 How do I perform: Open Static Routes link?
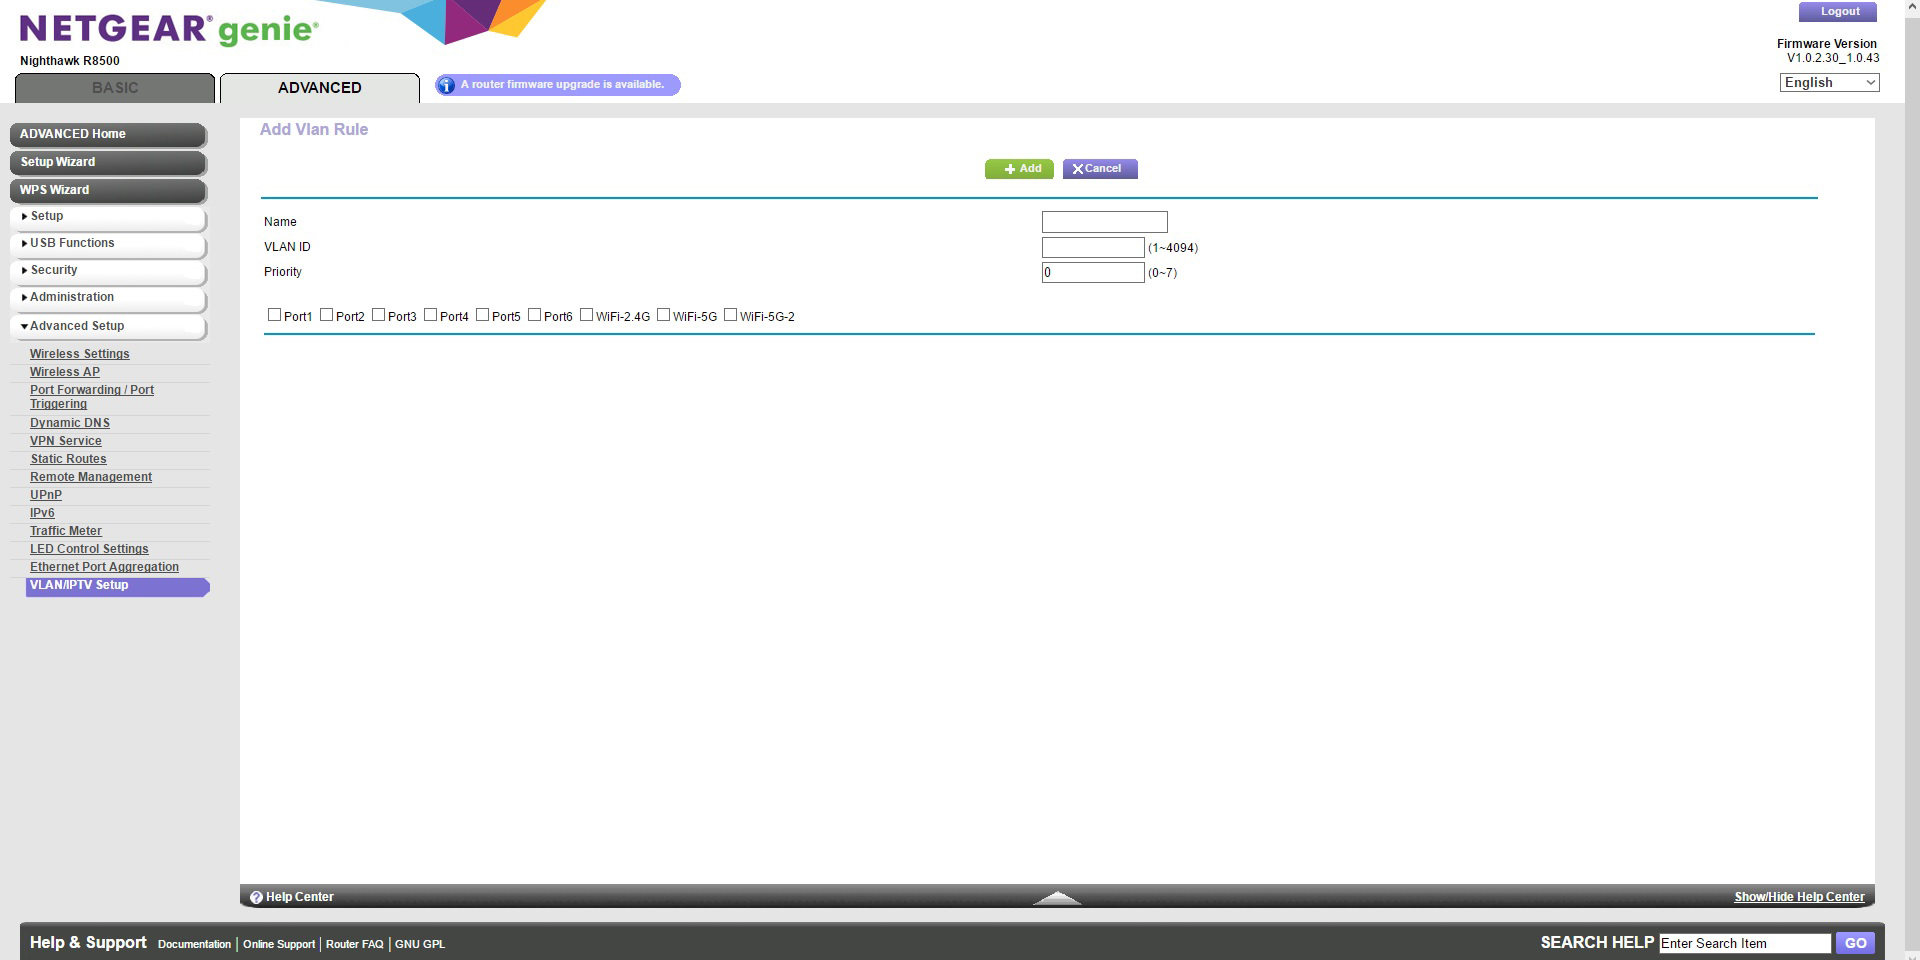(x=68, y=459)
